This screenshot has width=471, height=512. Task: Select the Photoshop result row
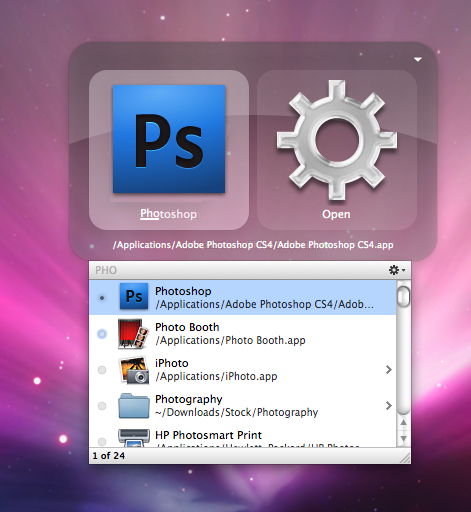[x=243, y=297]
